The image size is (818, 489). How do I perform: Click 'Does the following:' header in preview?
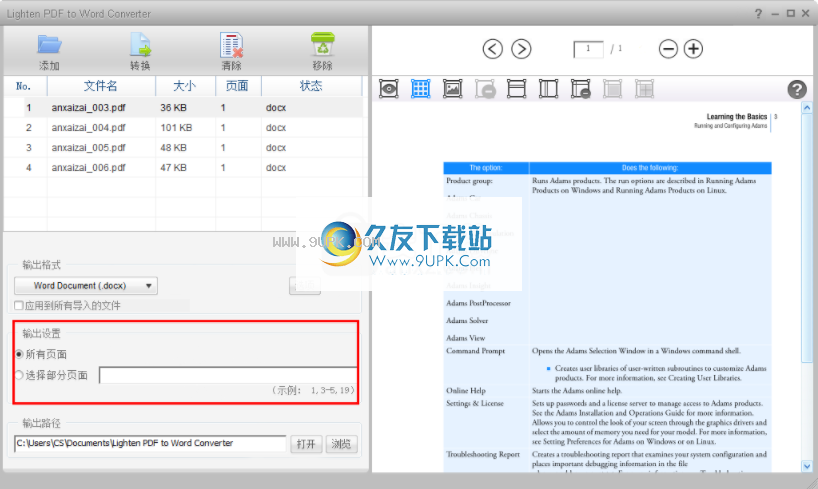650,168
